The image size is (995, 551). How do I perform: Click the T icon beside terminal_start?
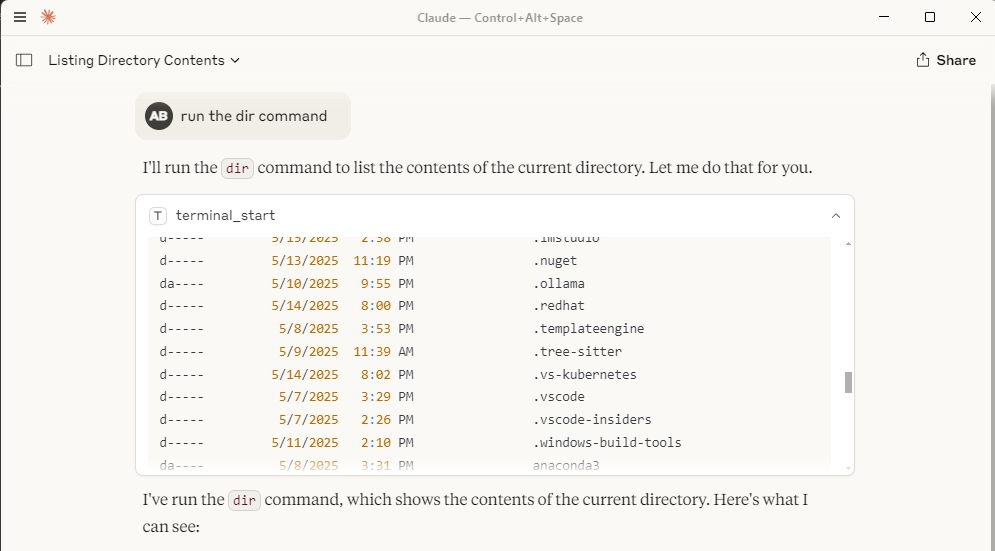click(157, 215)
